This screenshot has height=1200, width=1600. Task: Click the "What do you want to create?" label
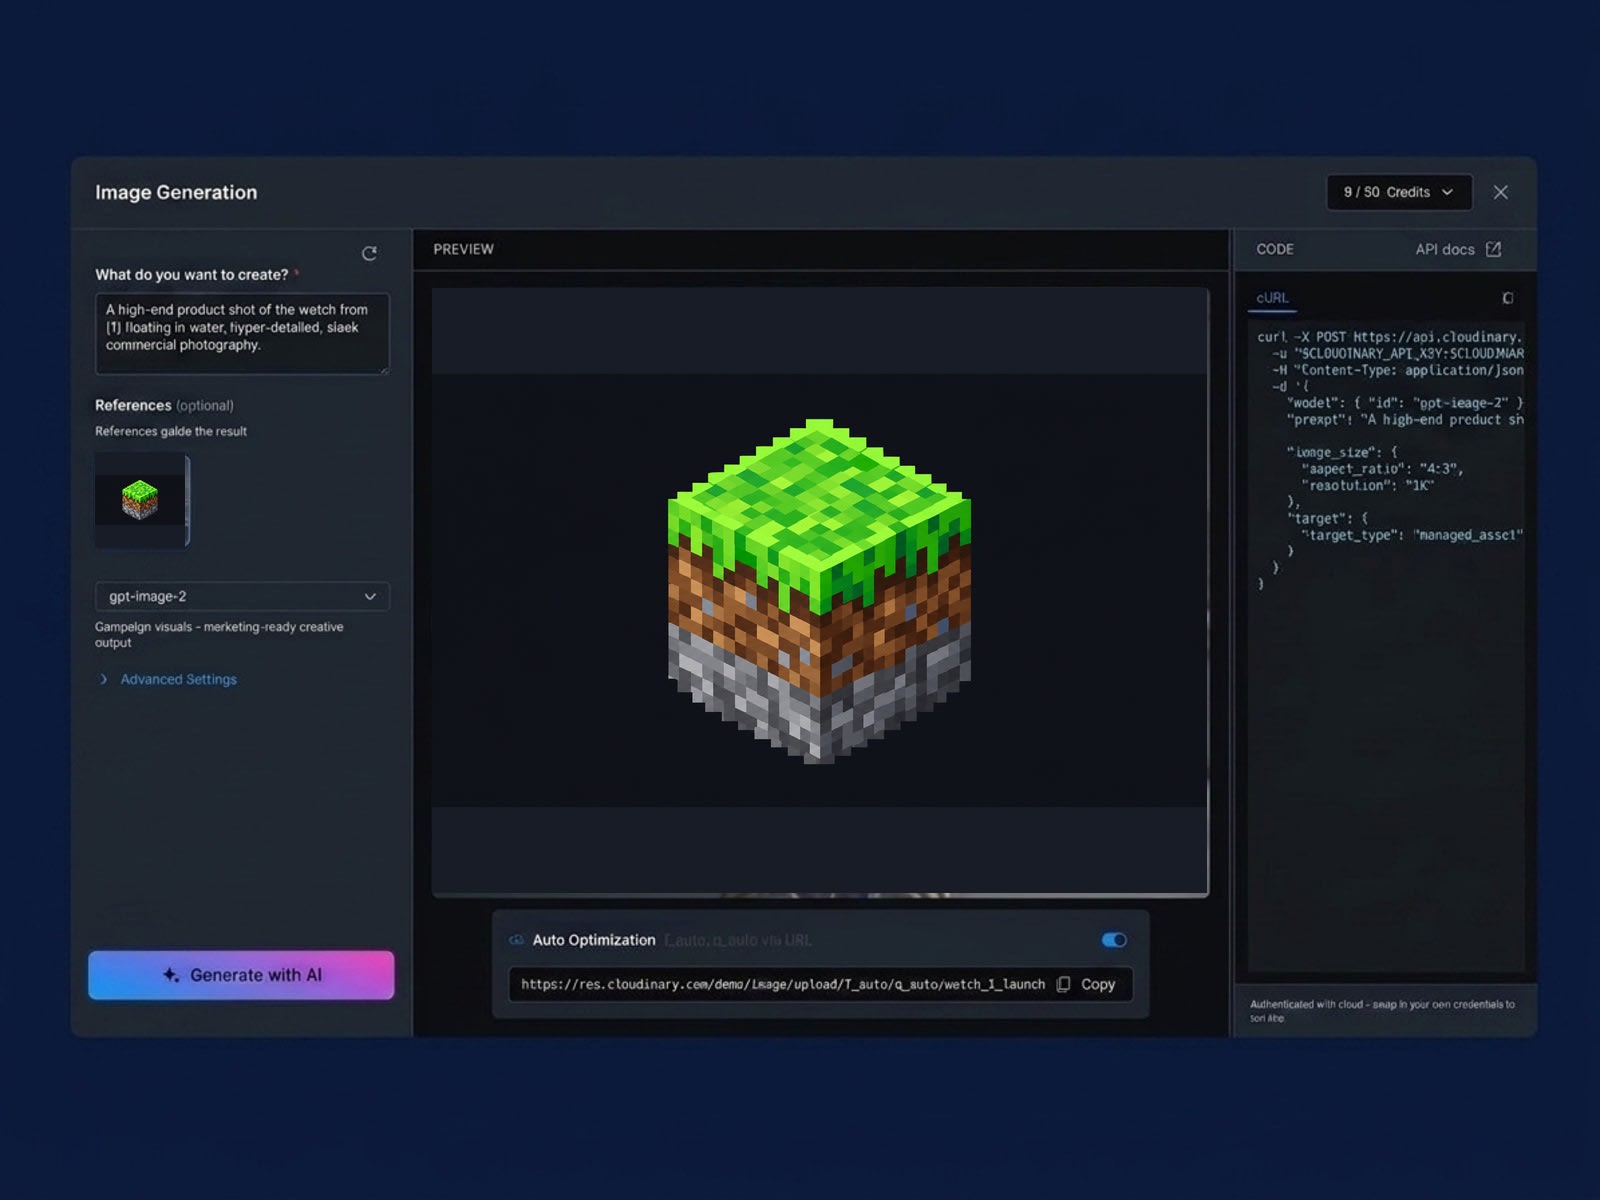tap(192, 274)
